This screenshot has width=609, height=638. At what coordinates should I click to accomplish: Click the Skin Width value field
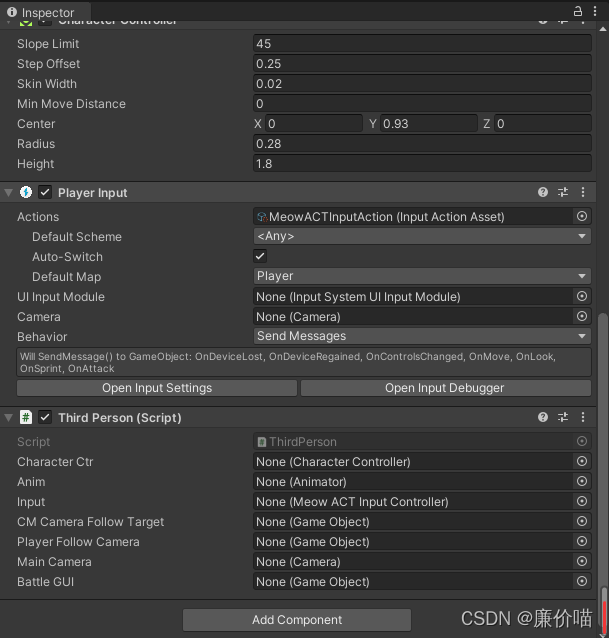(x=422, y=83)
